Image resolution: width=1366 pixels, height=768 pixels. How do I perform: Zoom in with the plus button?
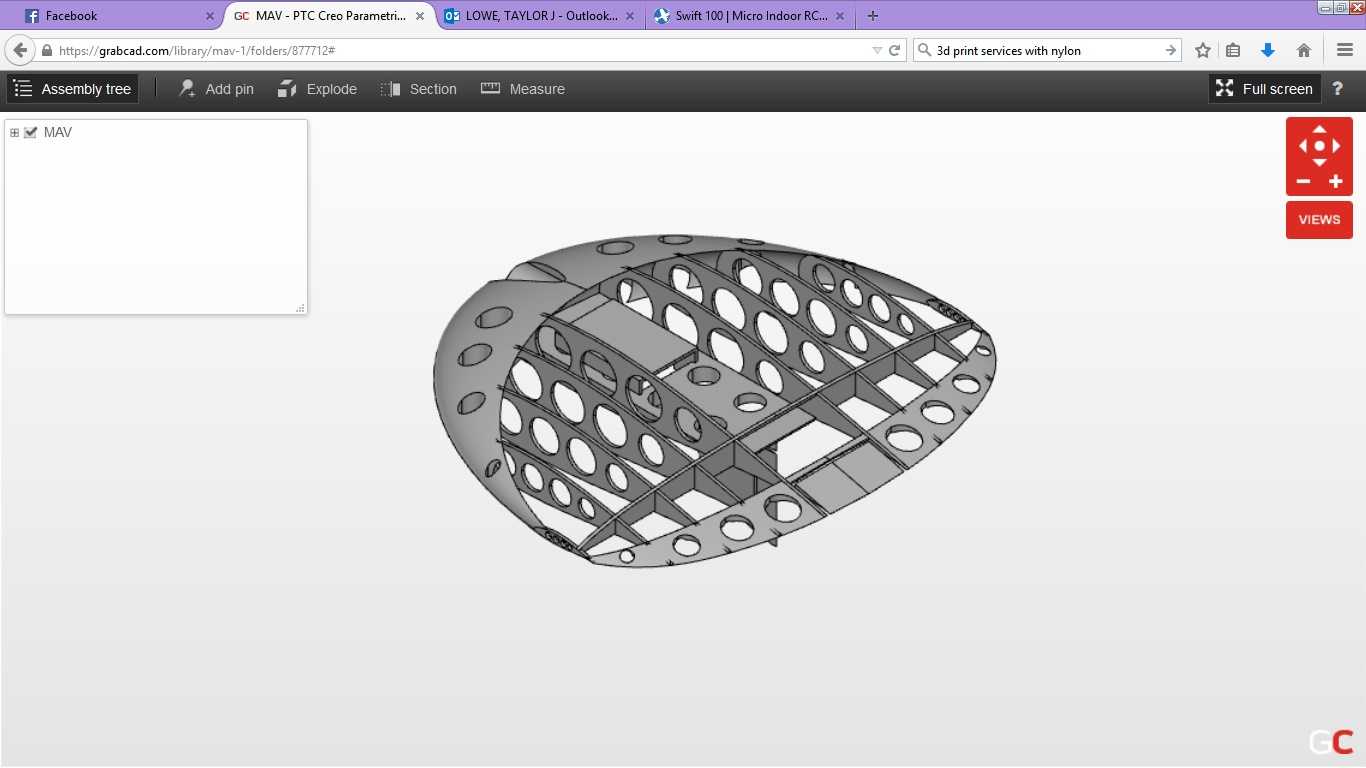[x=1335, y=181]
